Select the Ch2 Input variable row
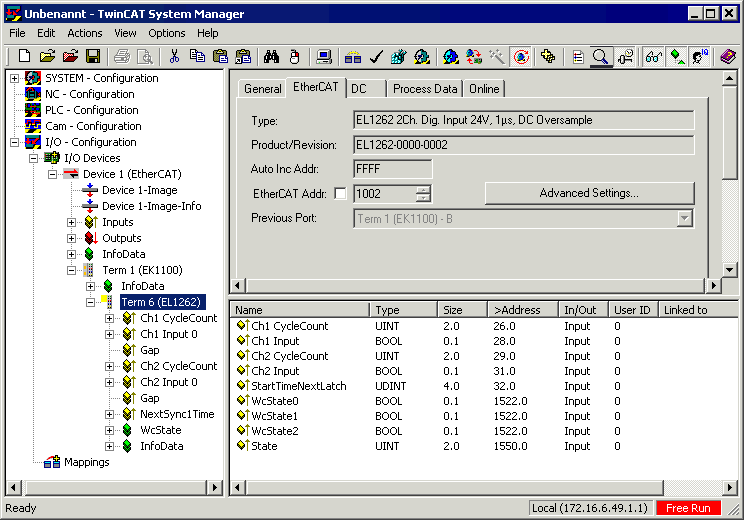The width and height of the screenshot is (744, 520). coord(484,371)
